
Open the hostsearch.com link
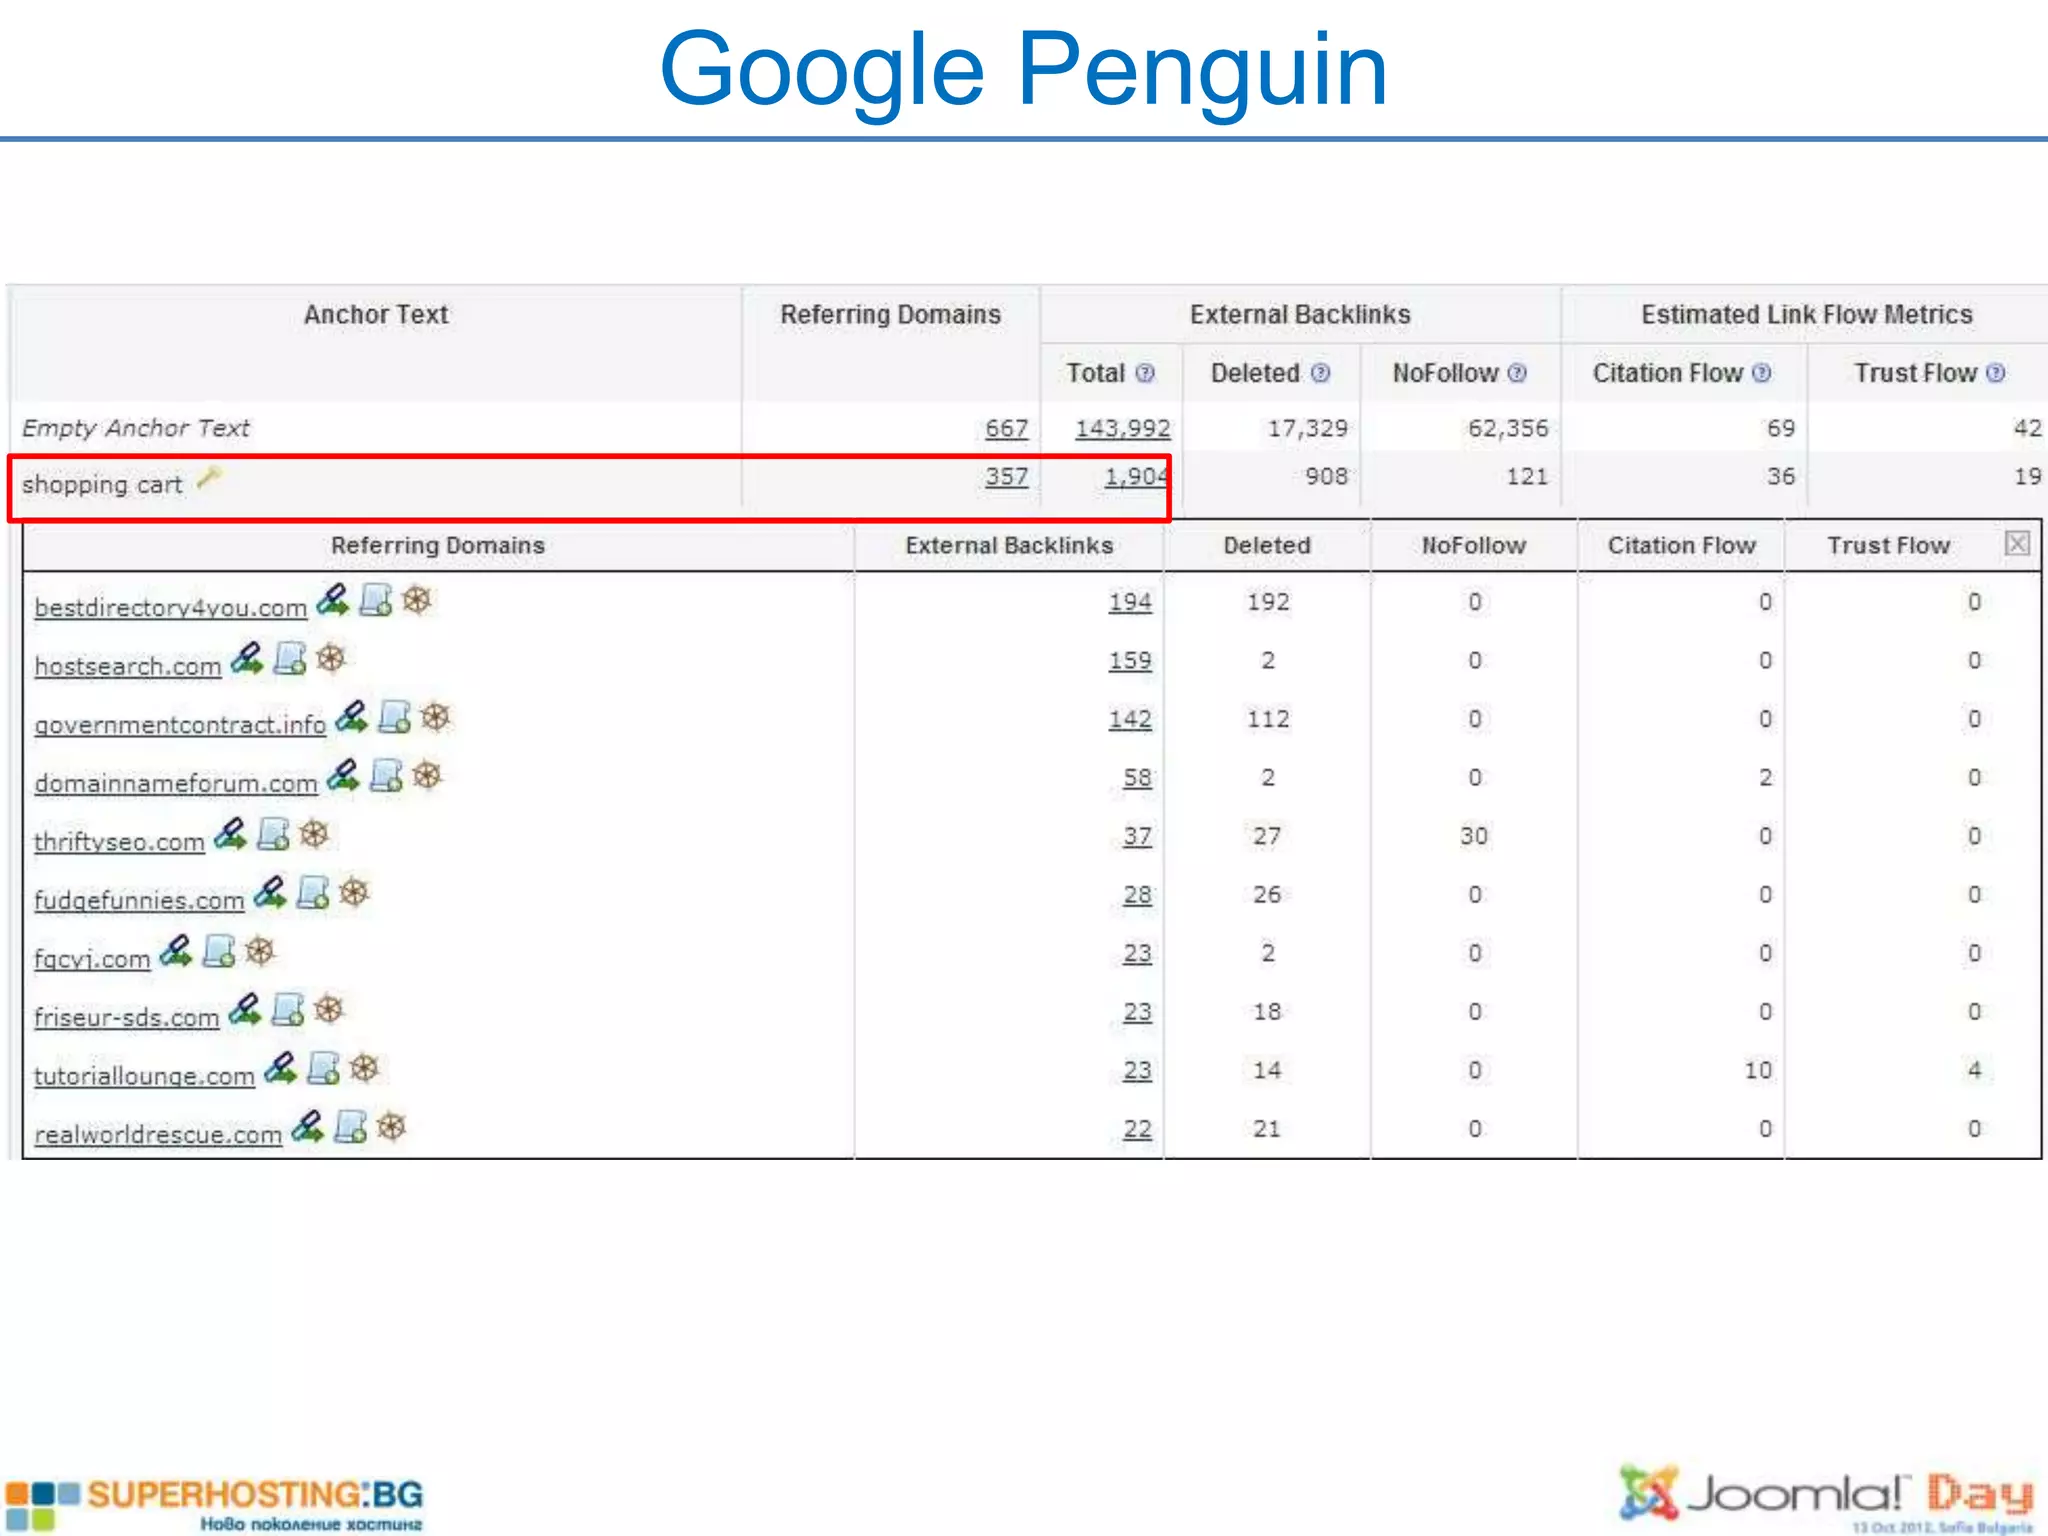128,666
